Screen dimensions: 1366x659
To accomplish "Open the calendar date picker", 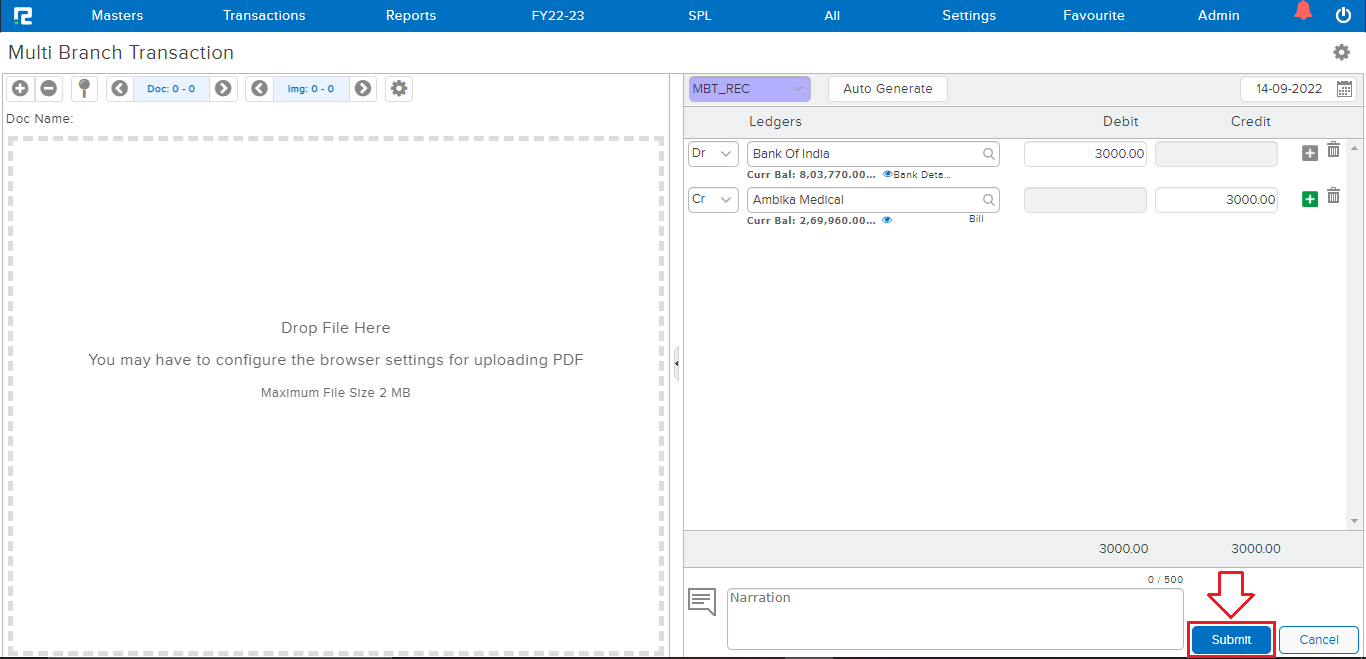I will pos(1344,89).
